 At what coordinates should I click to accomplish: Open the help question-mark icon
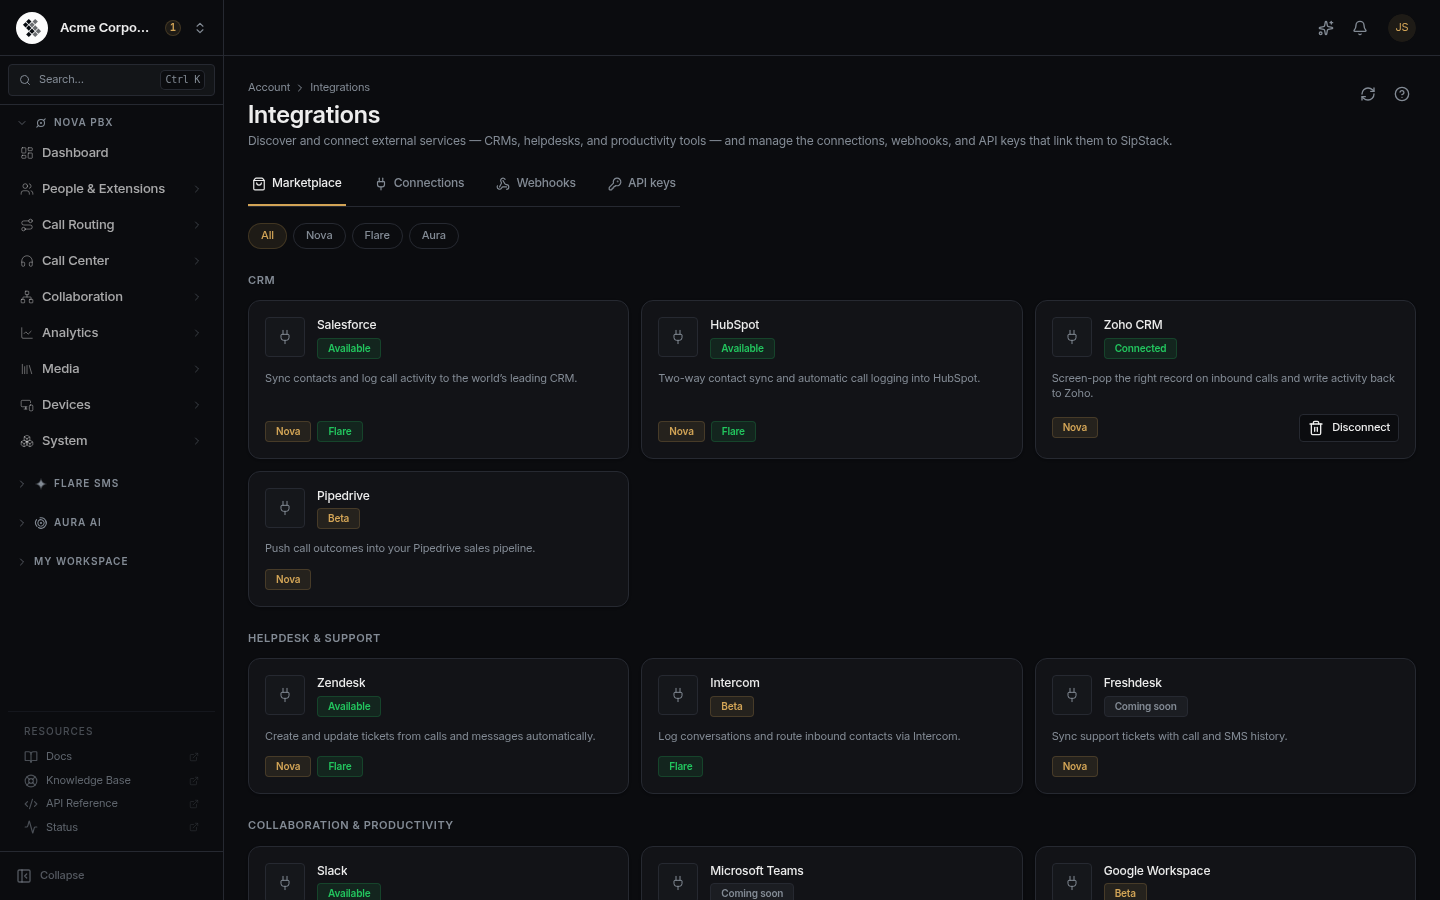[1402, 94]
